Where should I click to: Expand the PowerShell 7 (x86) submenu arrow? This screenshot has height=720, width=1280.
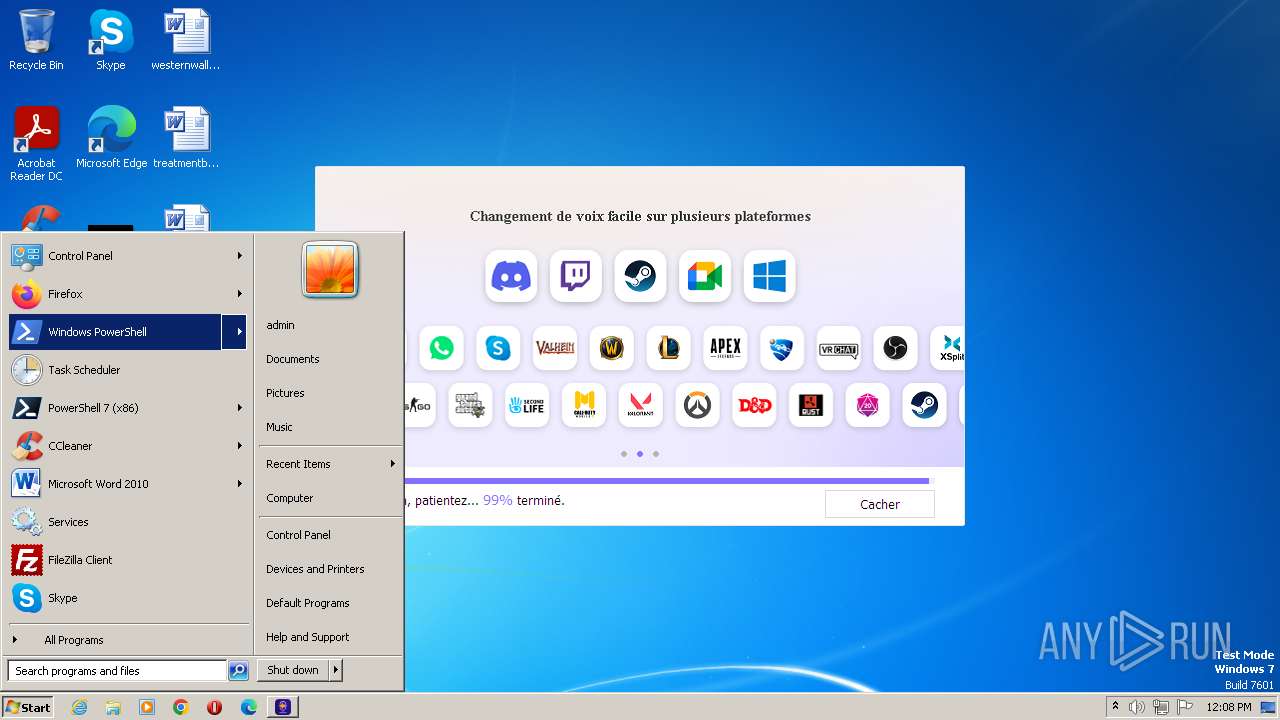[239, 408]
